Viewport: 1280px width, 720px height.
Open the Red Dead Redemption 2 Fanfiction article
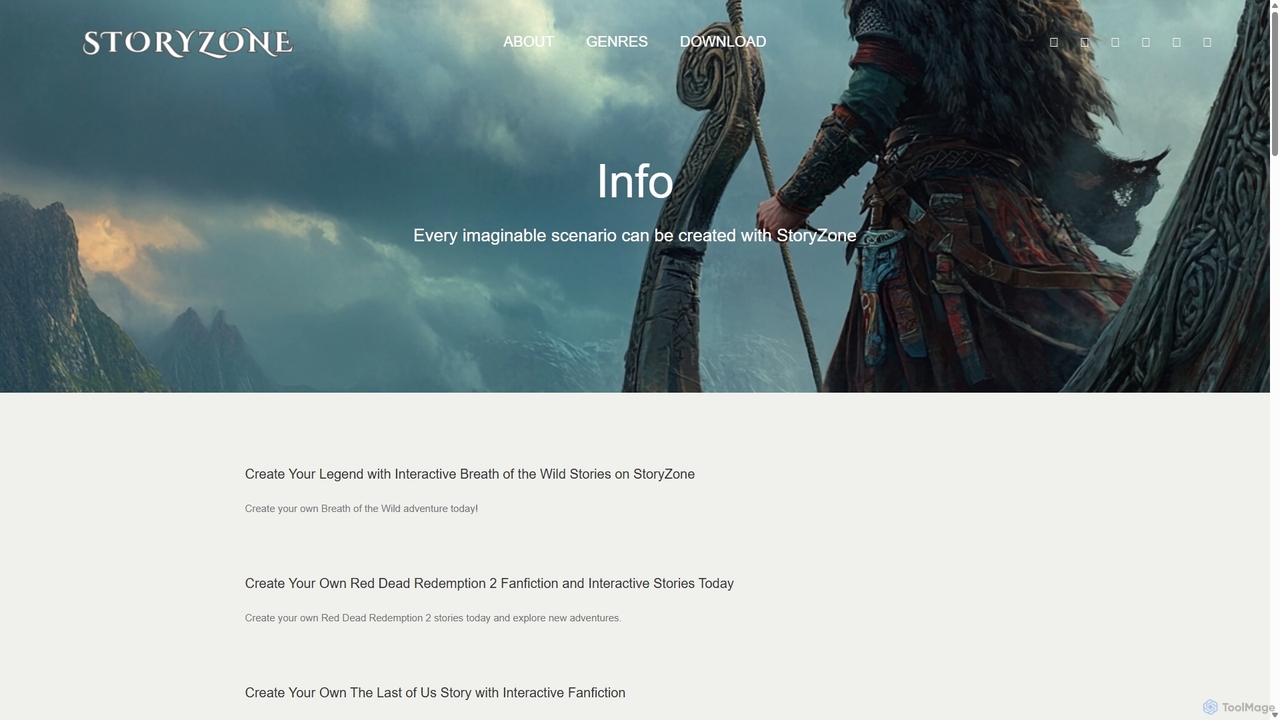pyautogui.click(x=489, y=583)
